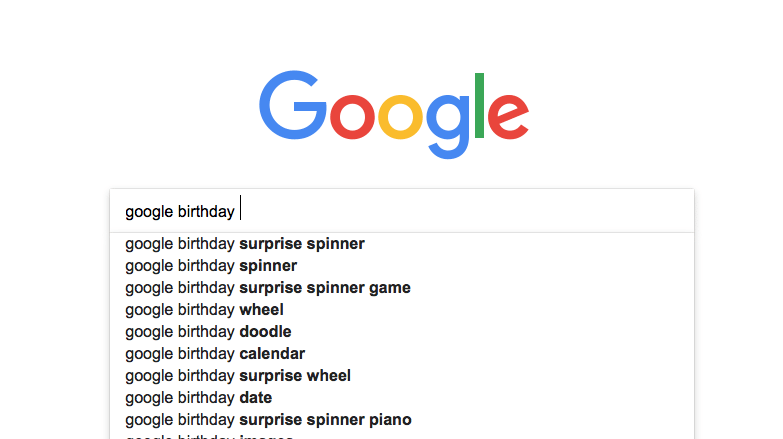Click the word 'google' in the search box
Screen dimensions: 783x439
(149, 212)
